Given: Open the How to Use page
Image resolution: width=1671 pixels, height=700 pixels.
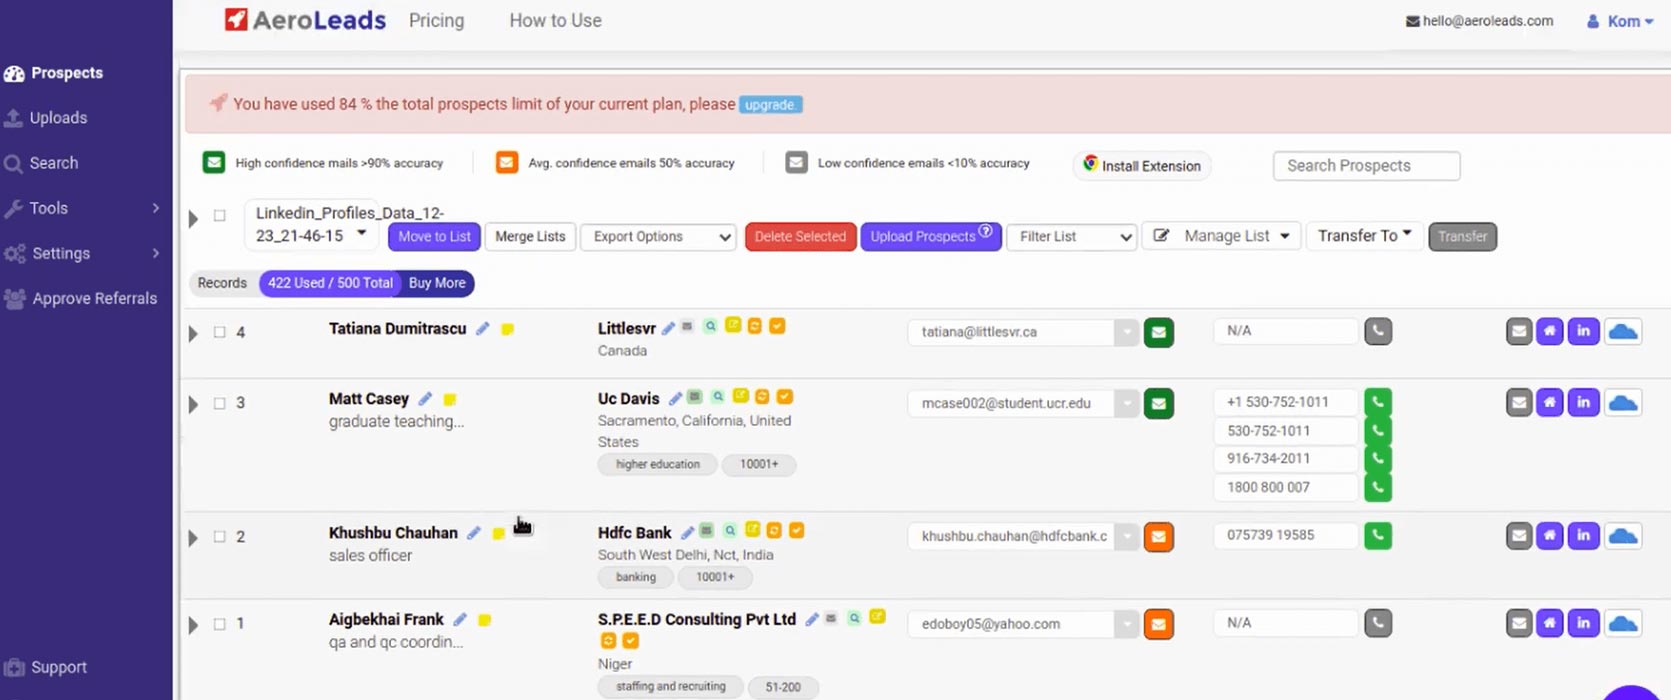Looking at the screenshot, I should (555, 21).
